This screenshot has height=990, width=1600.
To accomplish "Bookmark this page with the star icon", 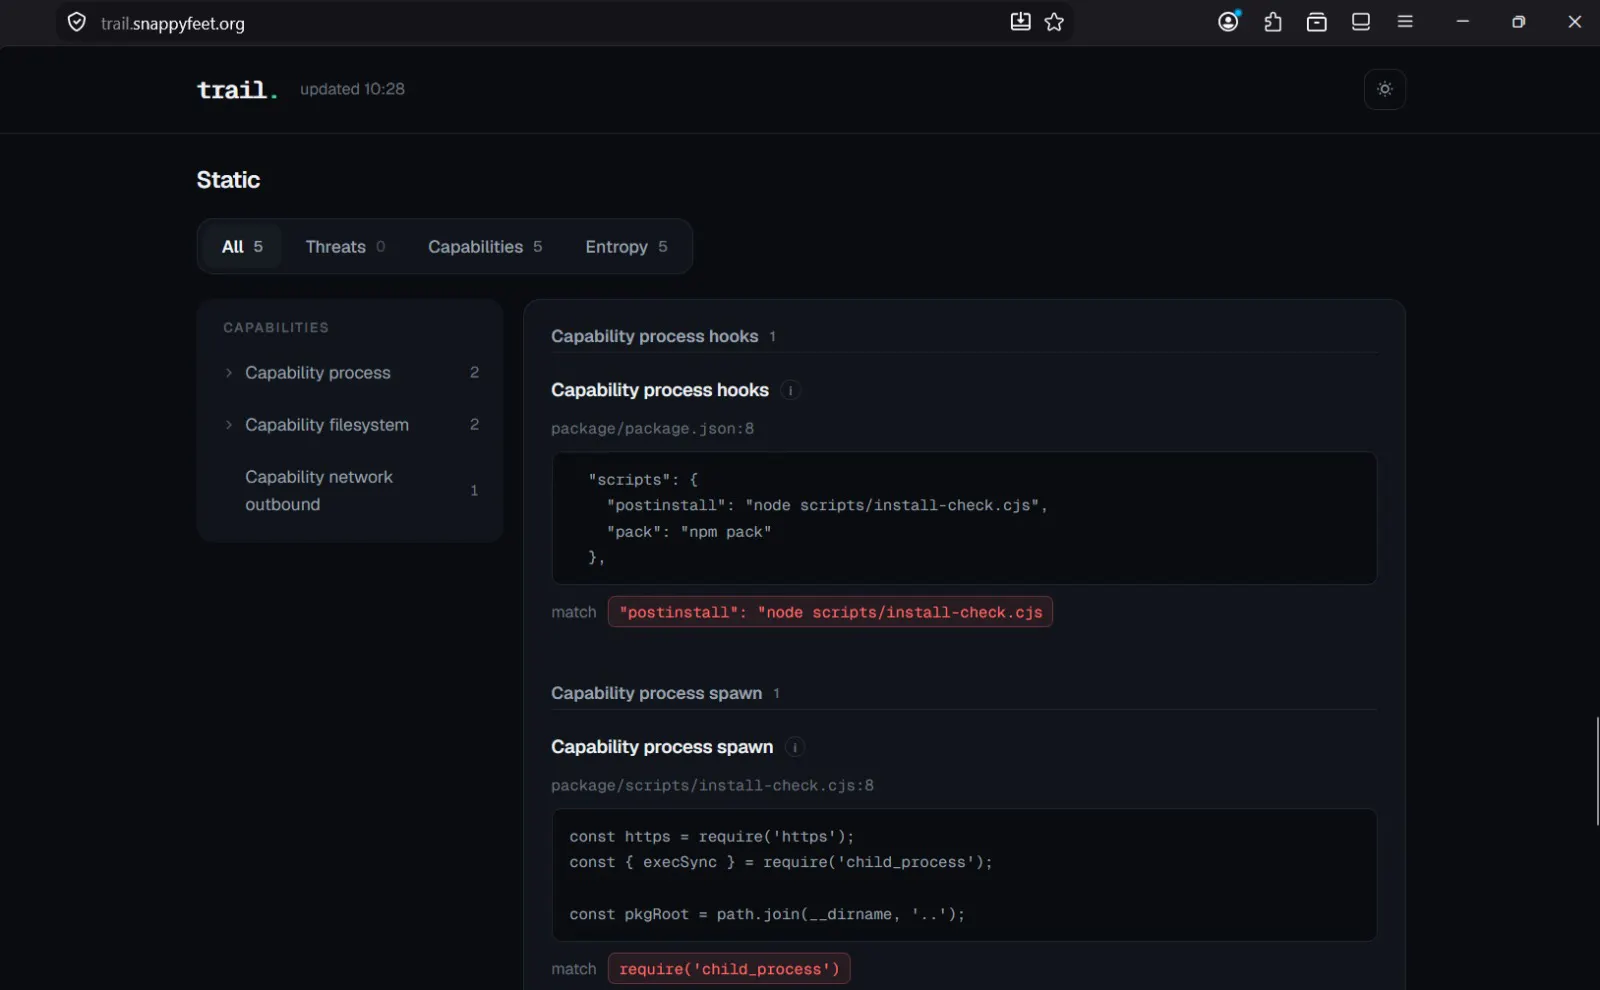I will [x=1054, y=22].
